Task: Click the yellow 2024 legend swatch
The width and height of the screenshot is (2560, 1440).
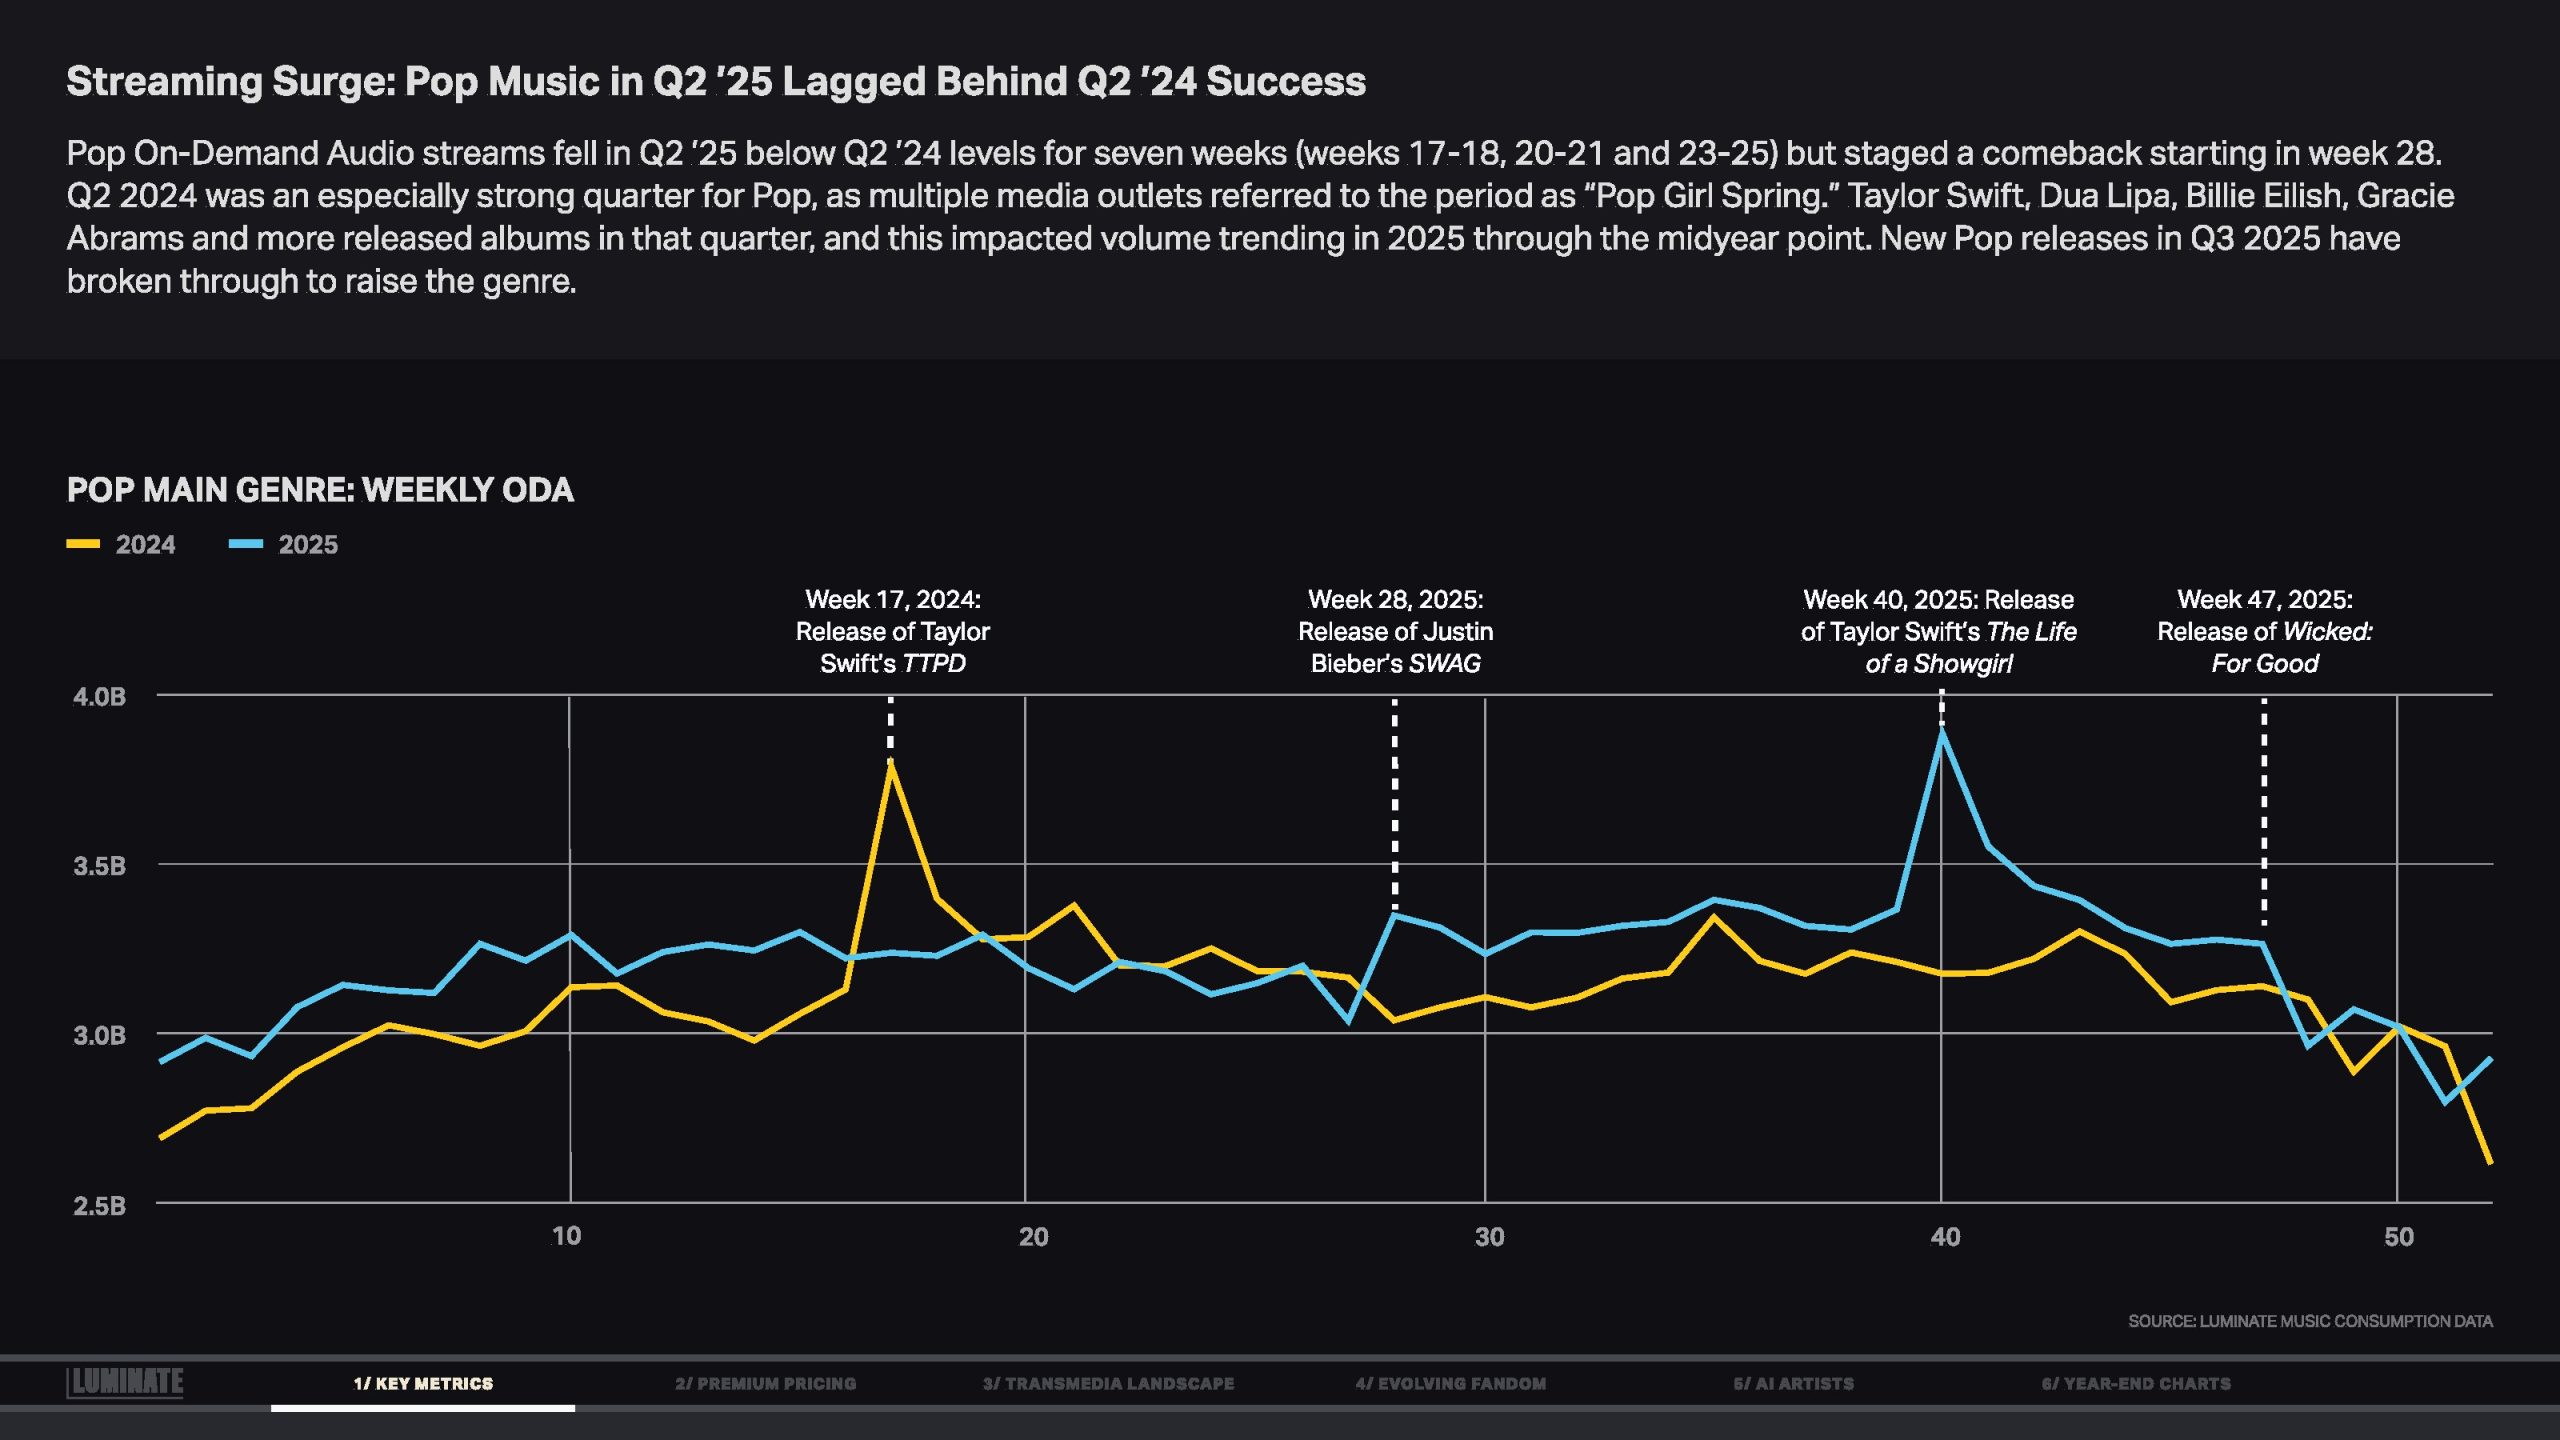Action: 83,544
